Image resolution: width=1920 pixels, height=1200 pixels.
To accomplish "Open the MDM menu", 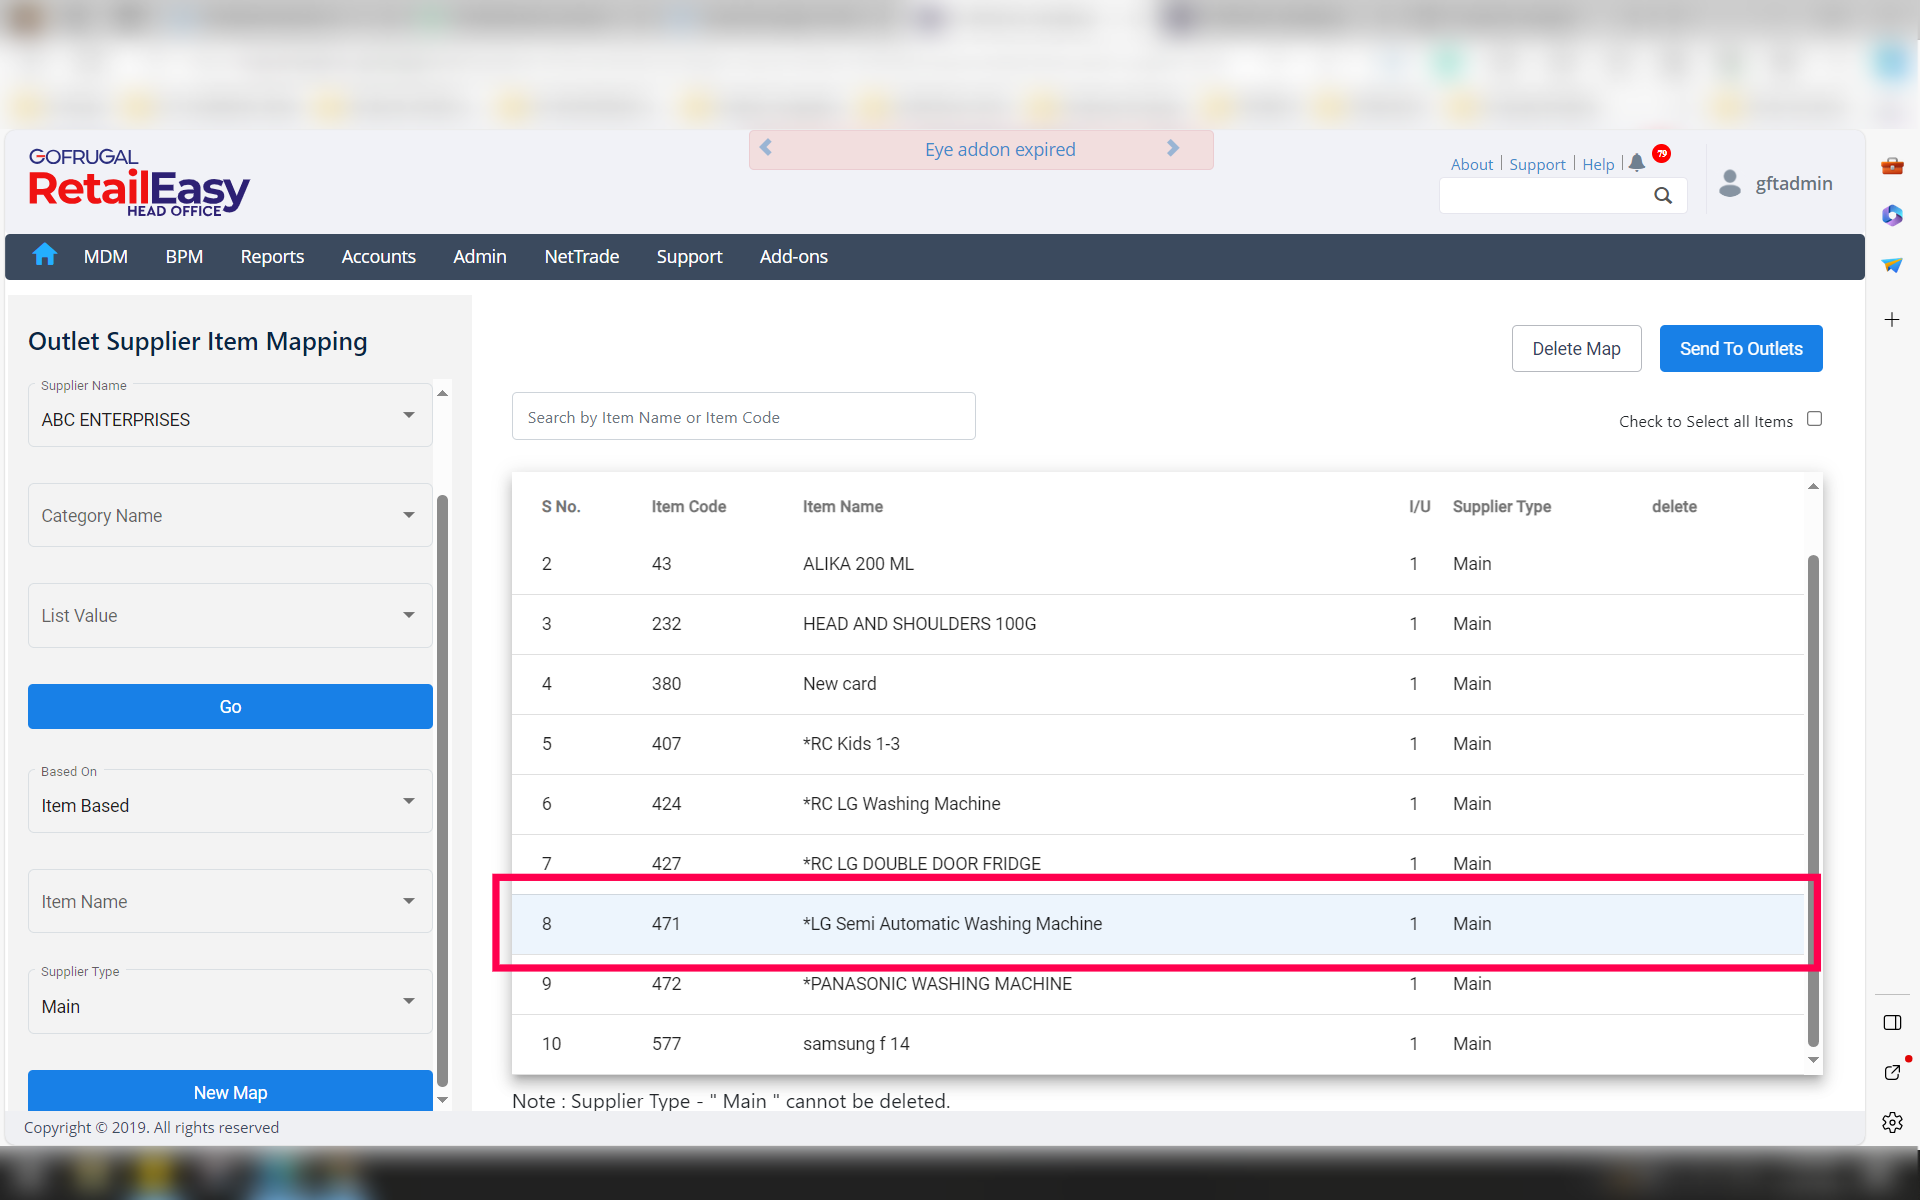I will pos(105,257).
